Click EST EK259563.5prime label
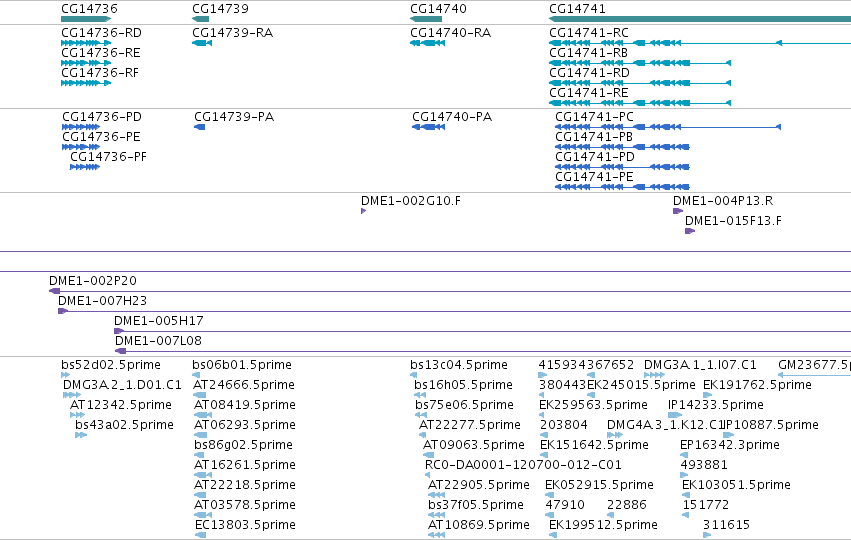Image resolution: width=851 pixels, height=540 pixels. click(x=593, y=405)
